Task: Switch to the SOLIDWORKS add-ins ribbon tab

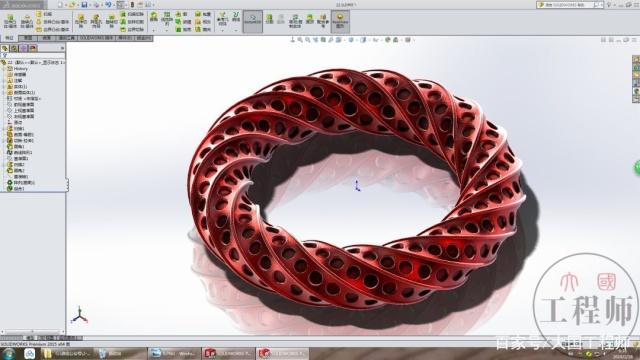Action: pos(97,38)
